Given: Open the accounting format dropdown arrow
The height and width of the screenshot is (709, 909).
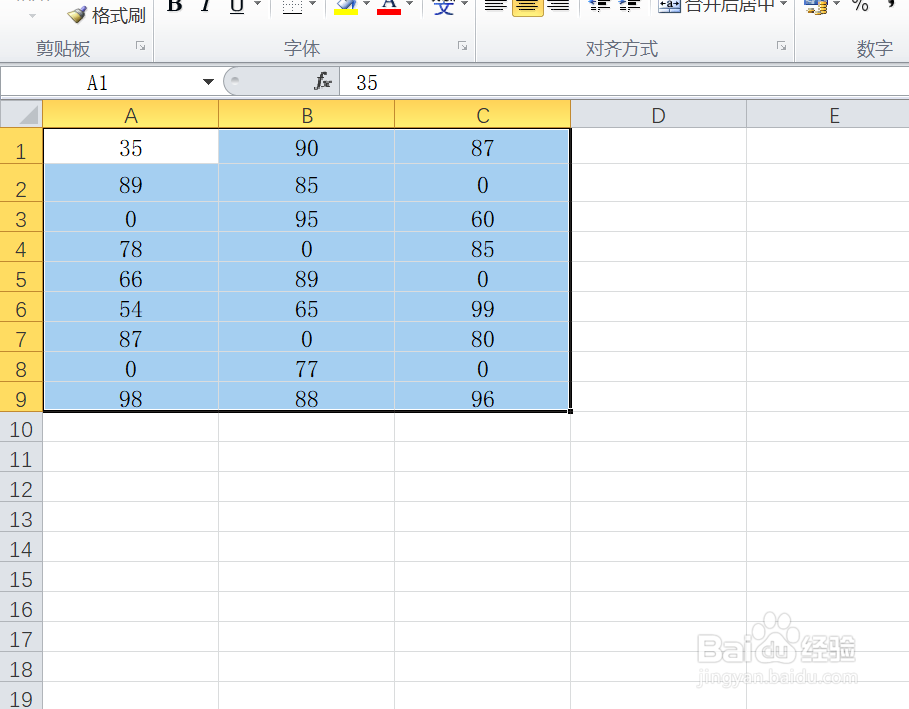Looking at the screenshot, I should [x=837, y=5].
